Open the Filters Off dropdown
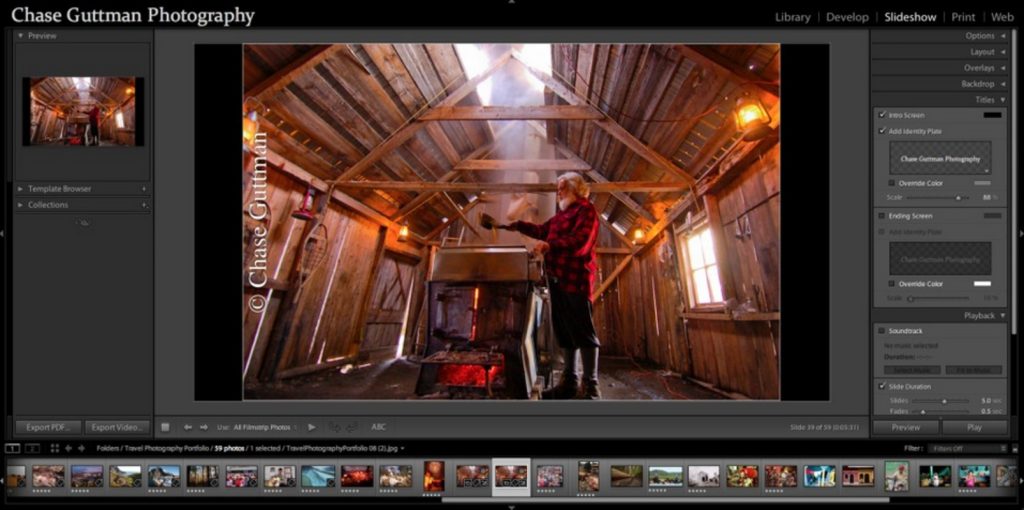This screenshot has width=1024, height=510. [x=969, y=449]
